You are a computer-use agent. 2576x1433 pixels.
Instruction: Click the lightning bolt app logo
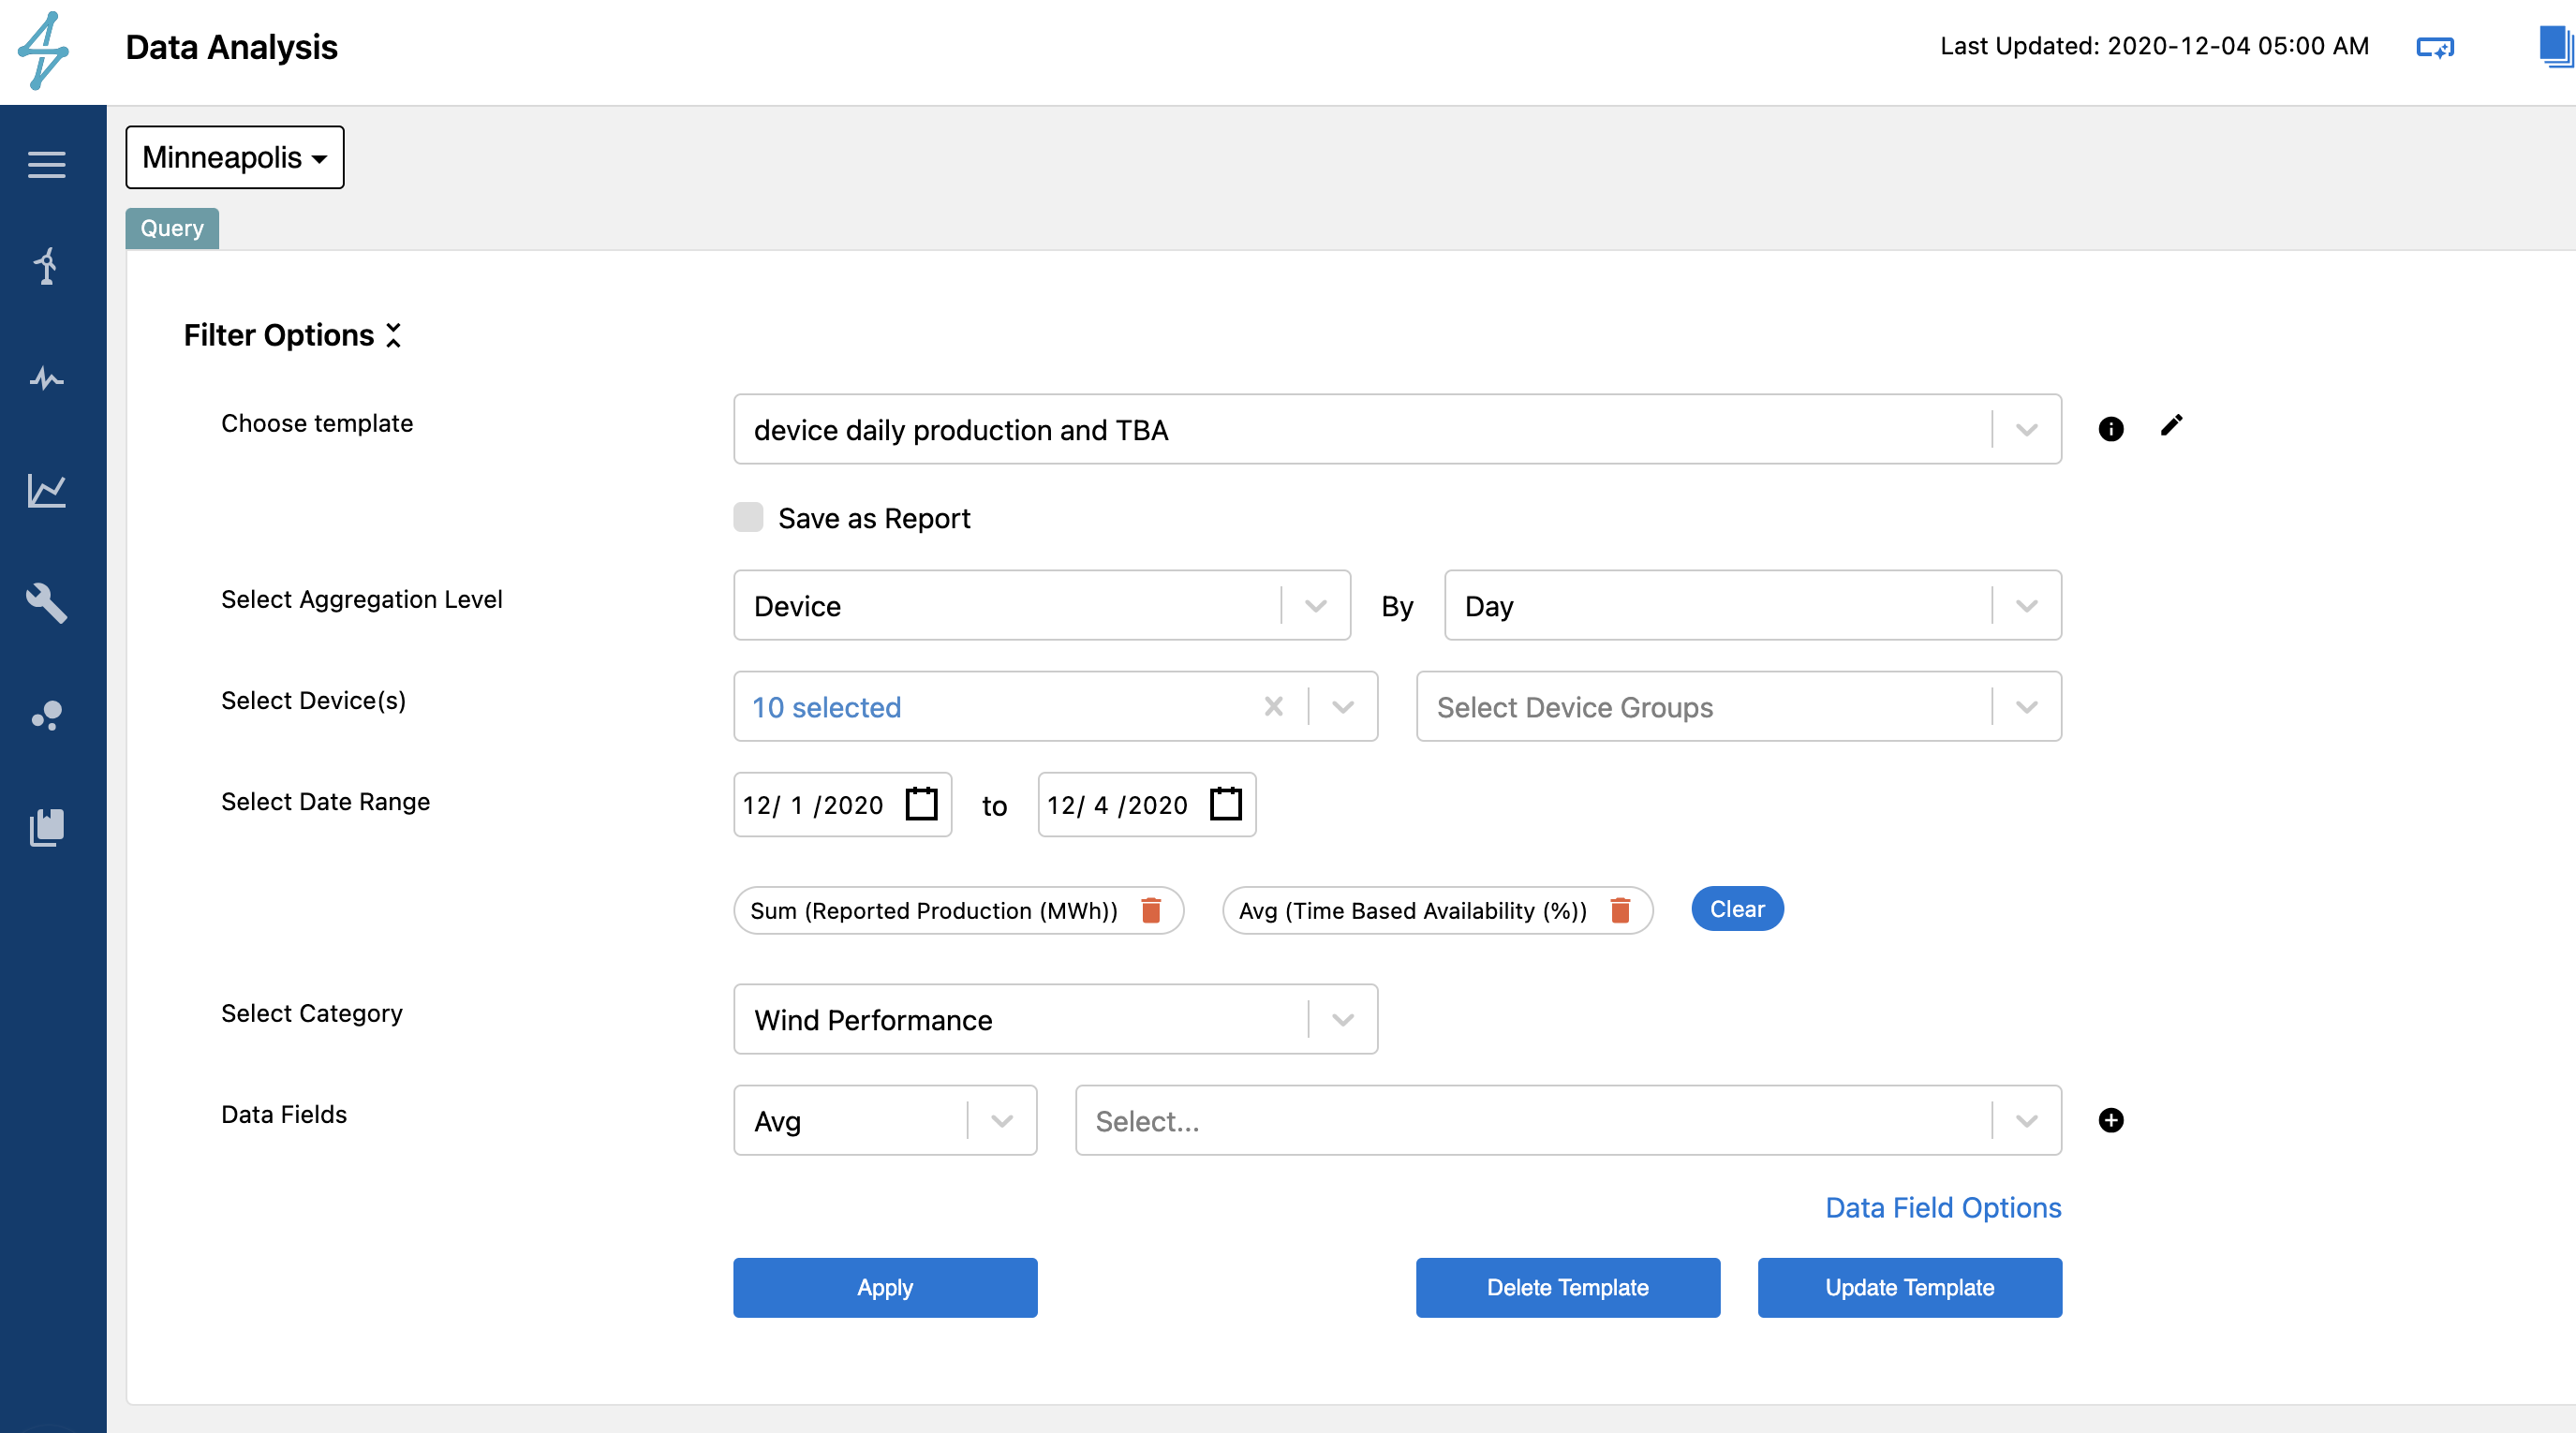click(x=44, y=50)
